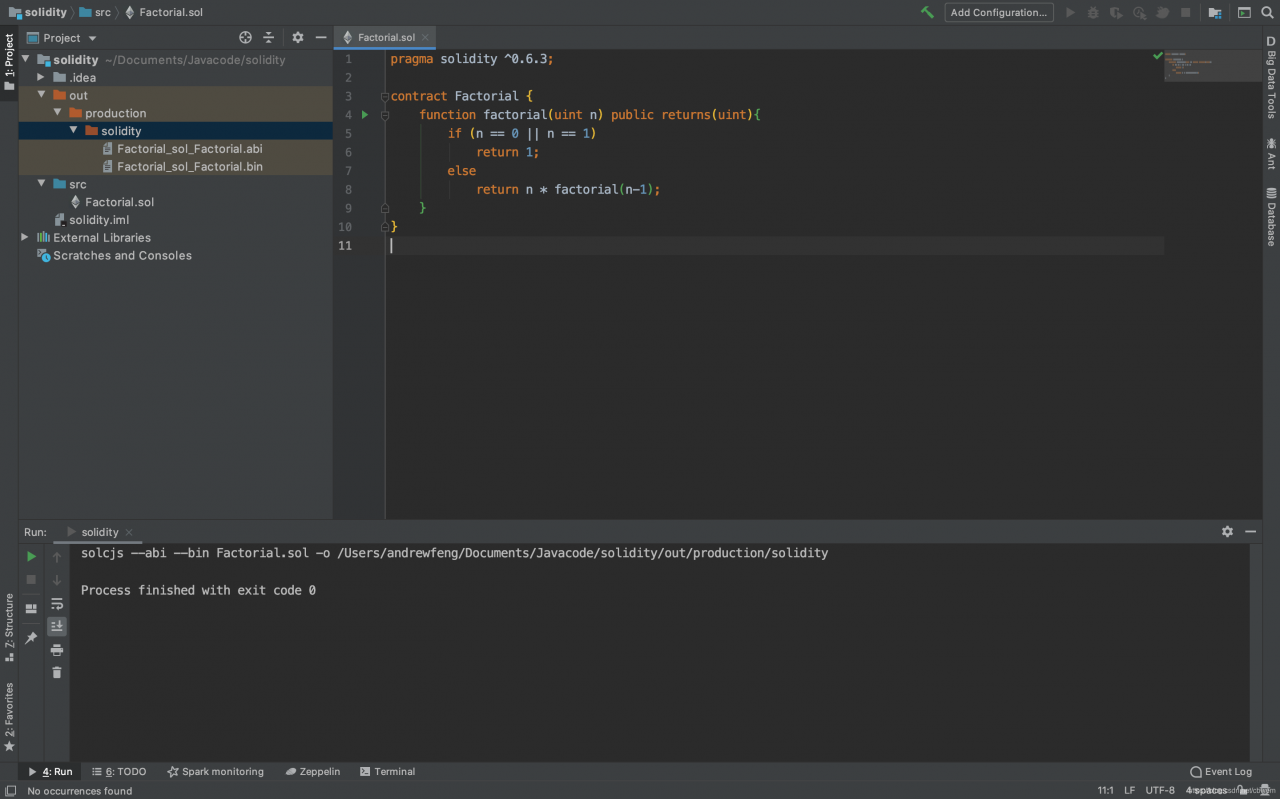Switch to the Terminal tool tab
The image size is (1280, 799).
coord(387,772)
